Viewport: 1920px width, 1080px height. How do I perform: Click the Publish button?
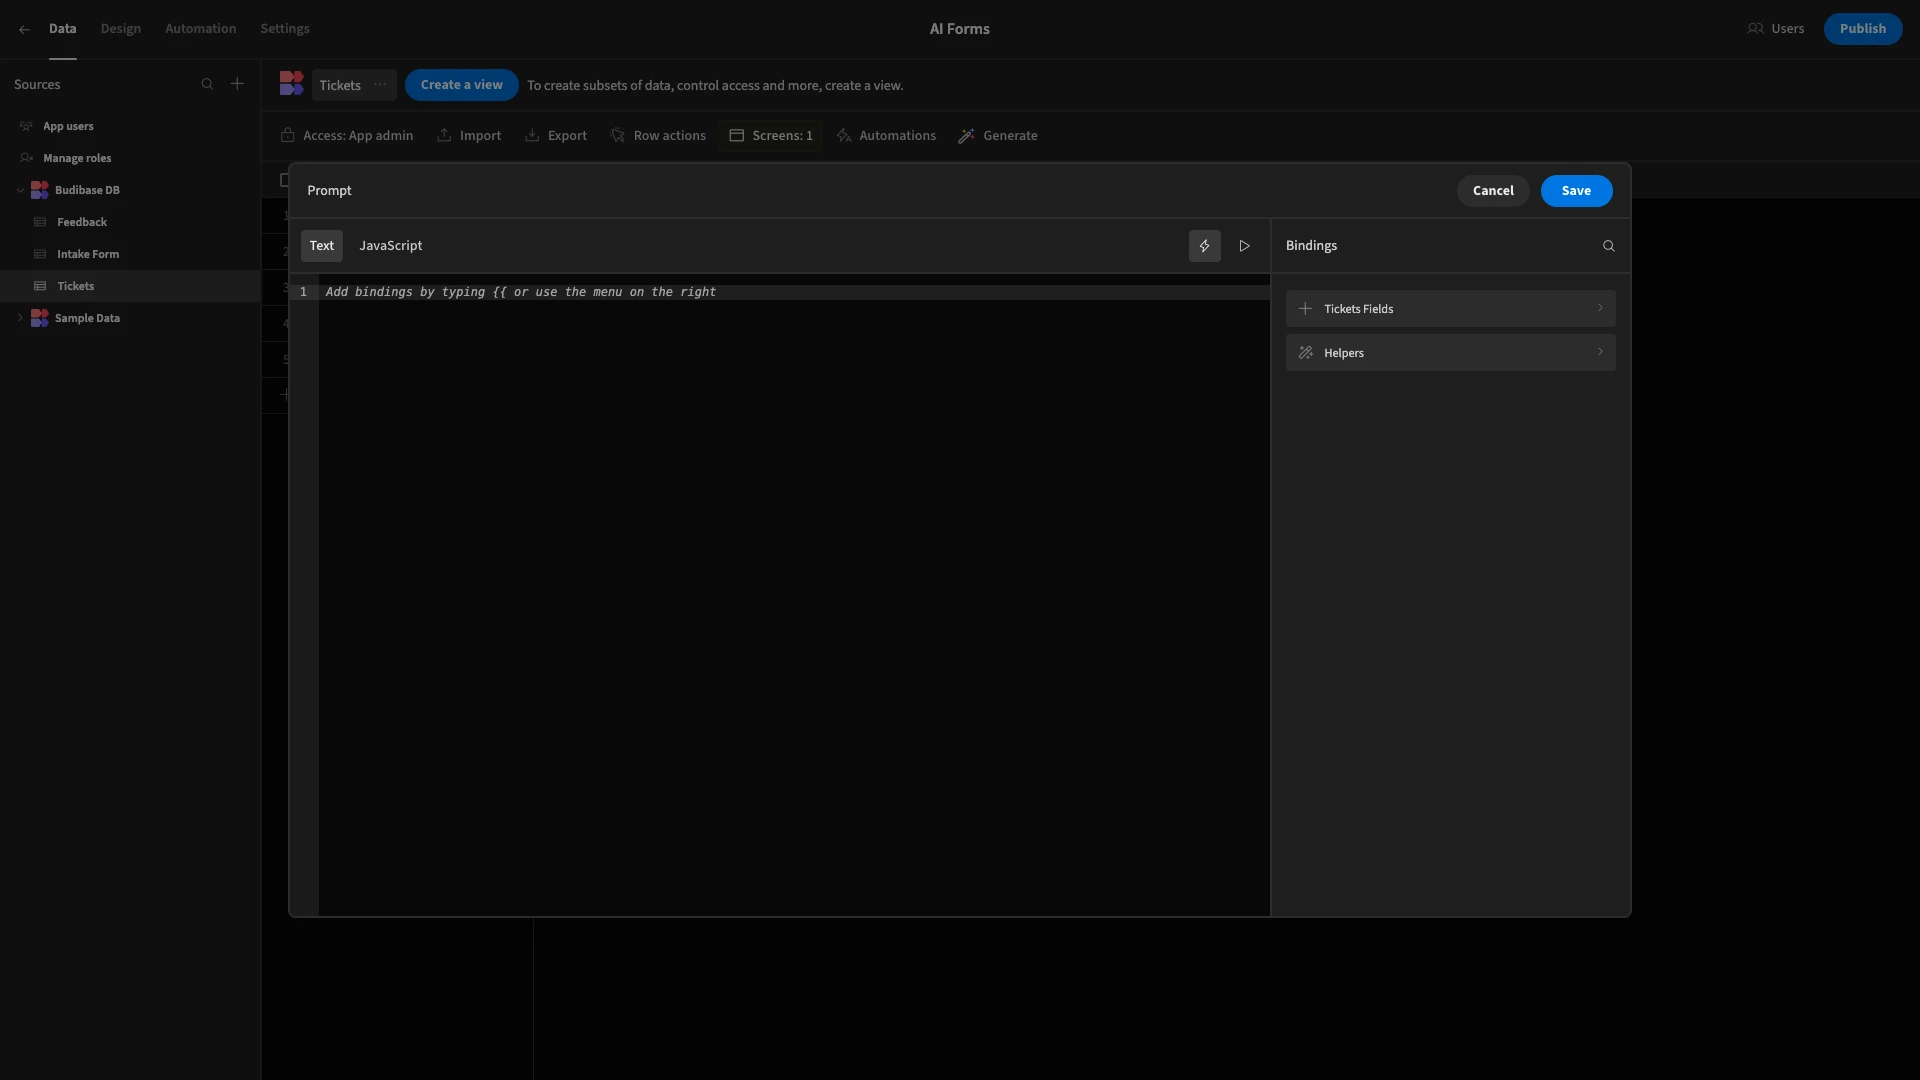click(1863, 29)
